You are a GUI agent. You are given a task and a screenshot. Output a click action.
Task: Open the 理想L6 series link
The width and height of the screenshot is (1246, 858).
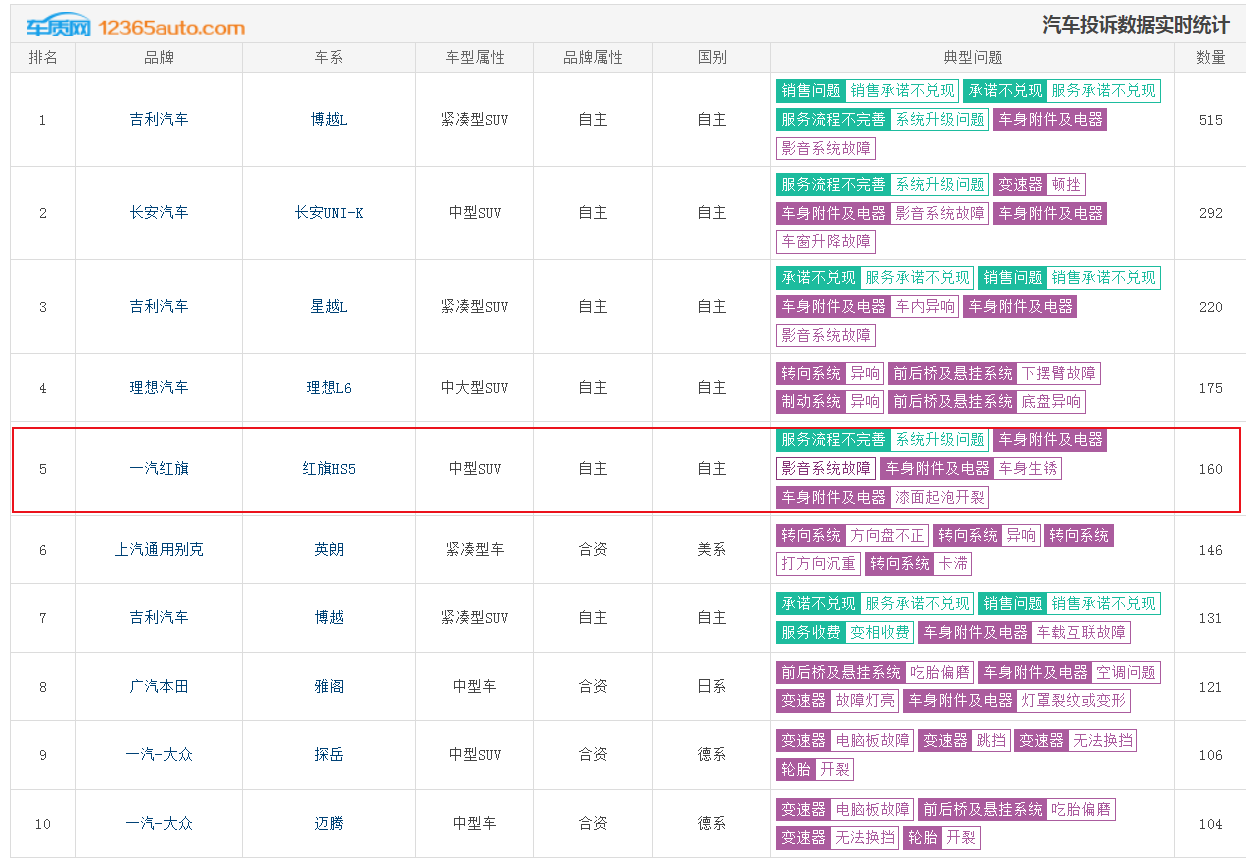click(329, 388)
